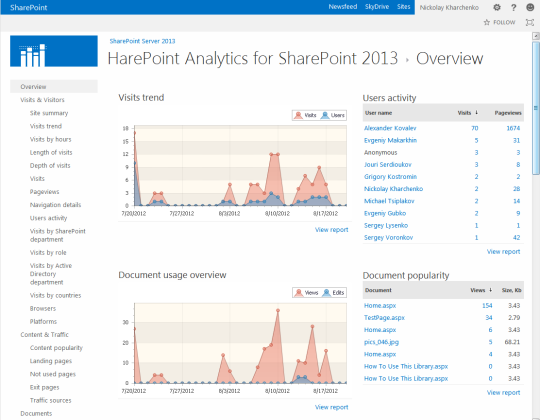Image resolution: width=540 pixels, height=420 pixels.
Task: Click the Follow star icon
Action: tap(487, 22)
